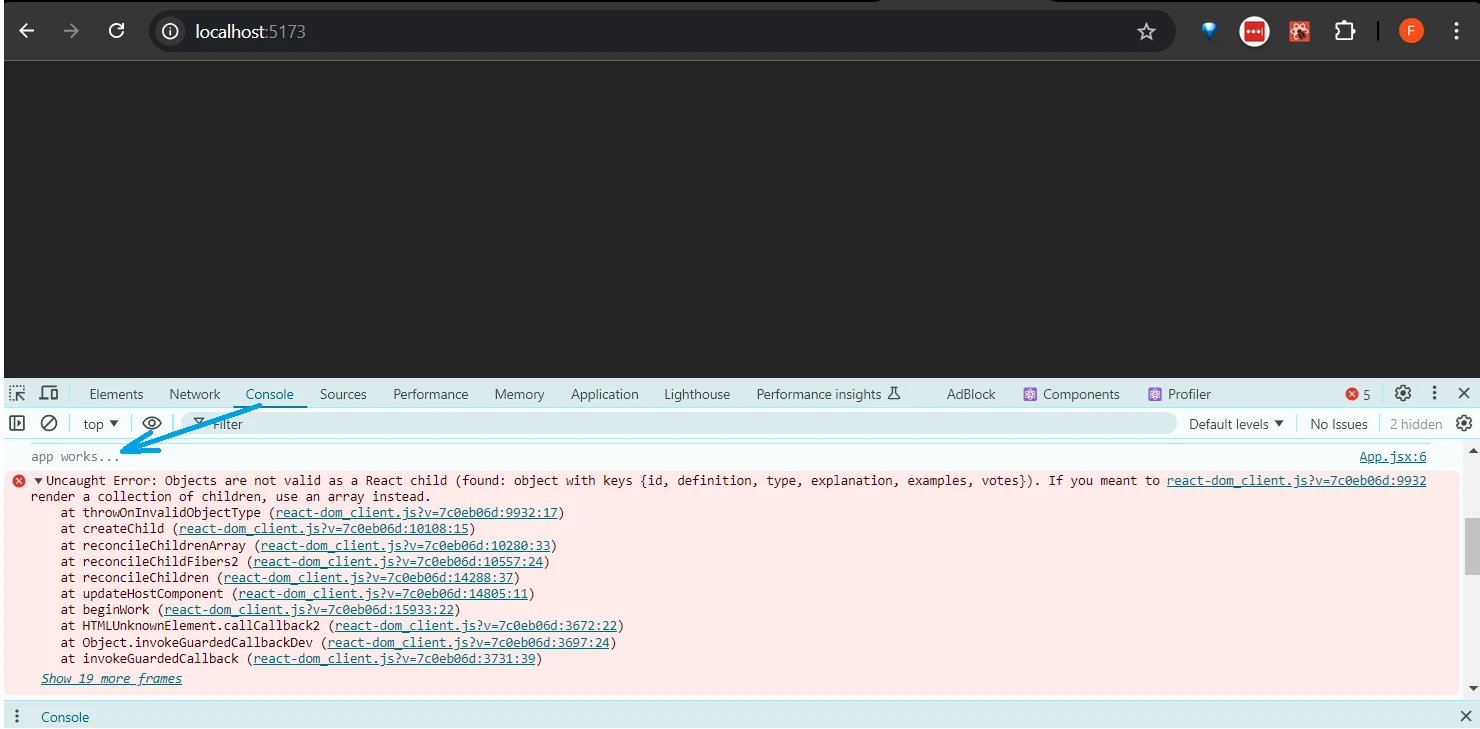Viewport: 1480px width, 729px height.
Task: Open the AdBlock tab
Action: [971, 394]
